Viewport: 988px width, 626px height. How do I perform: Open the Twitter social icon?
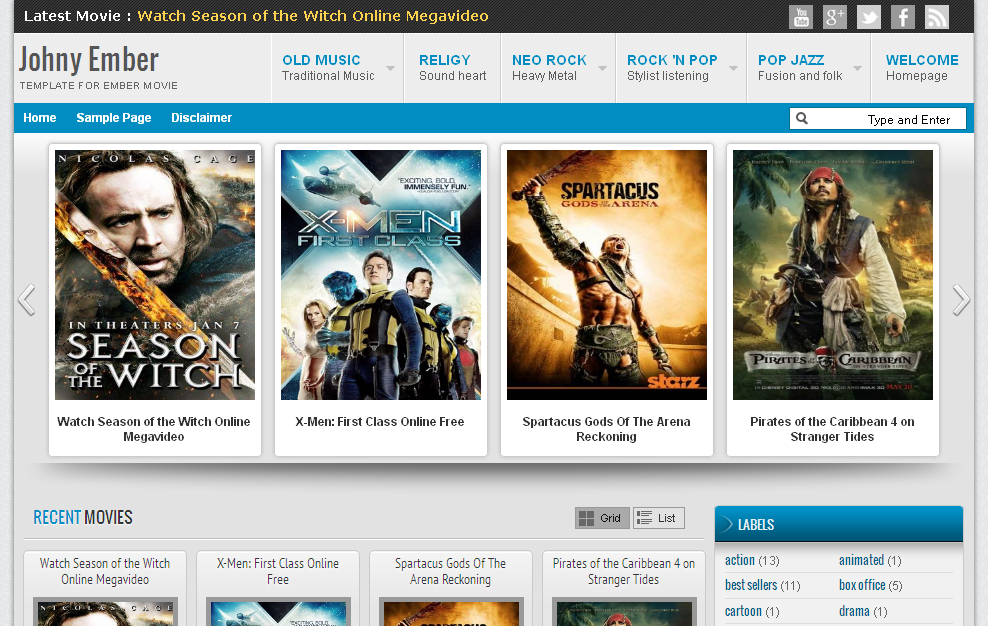(x=869, y=17)
